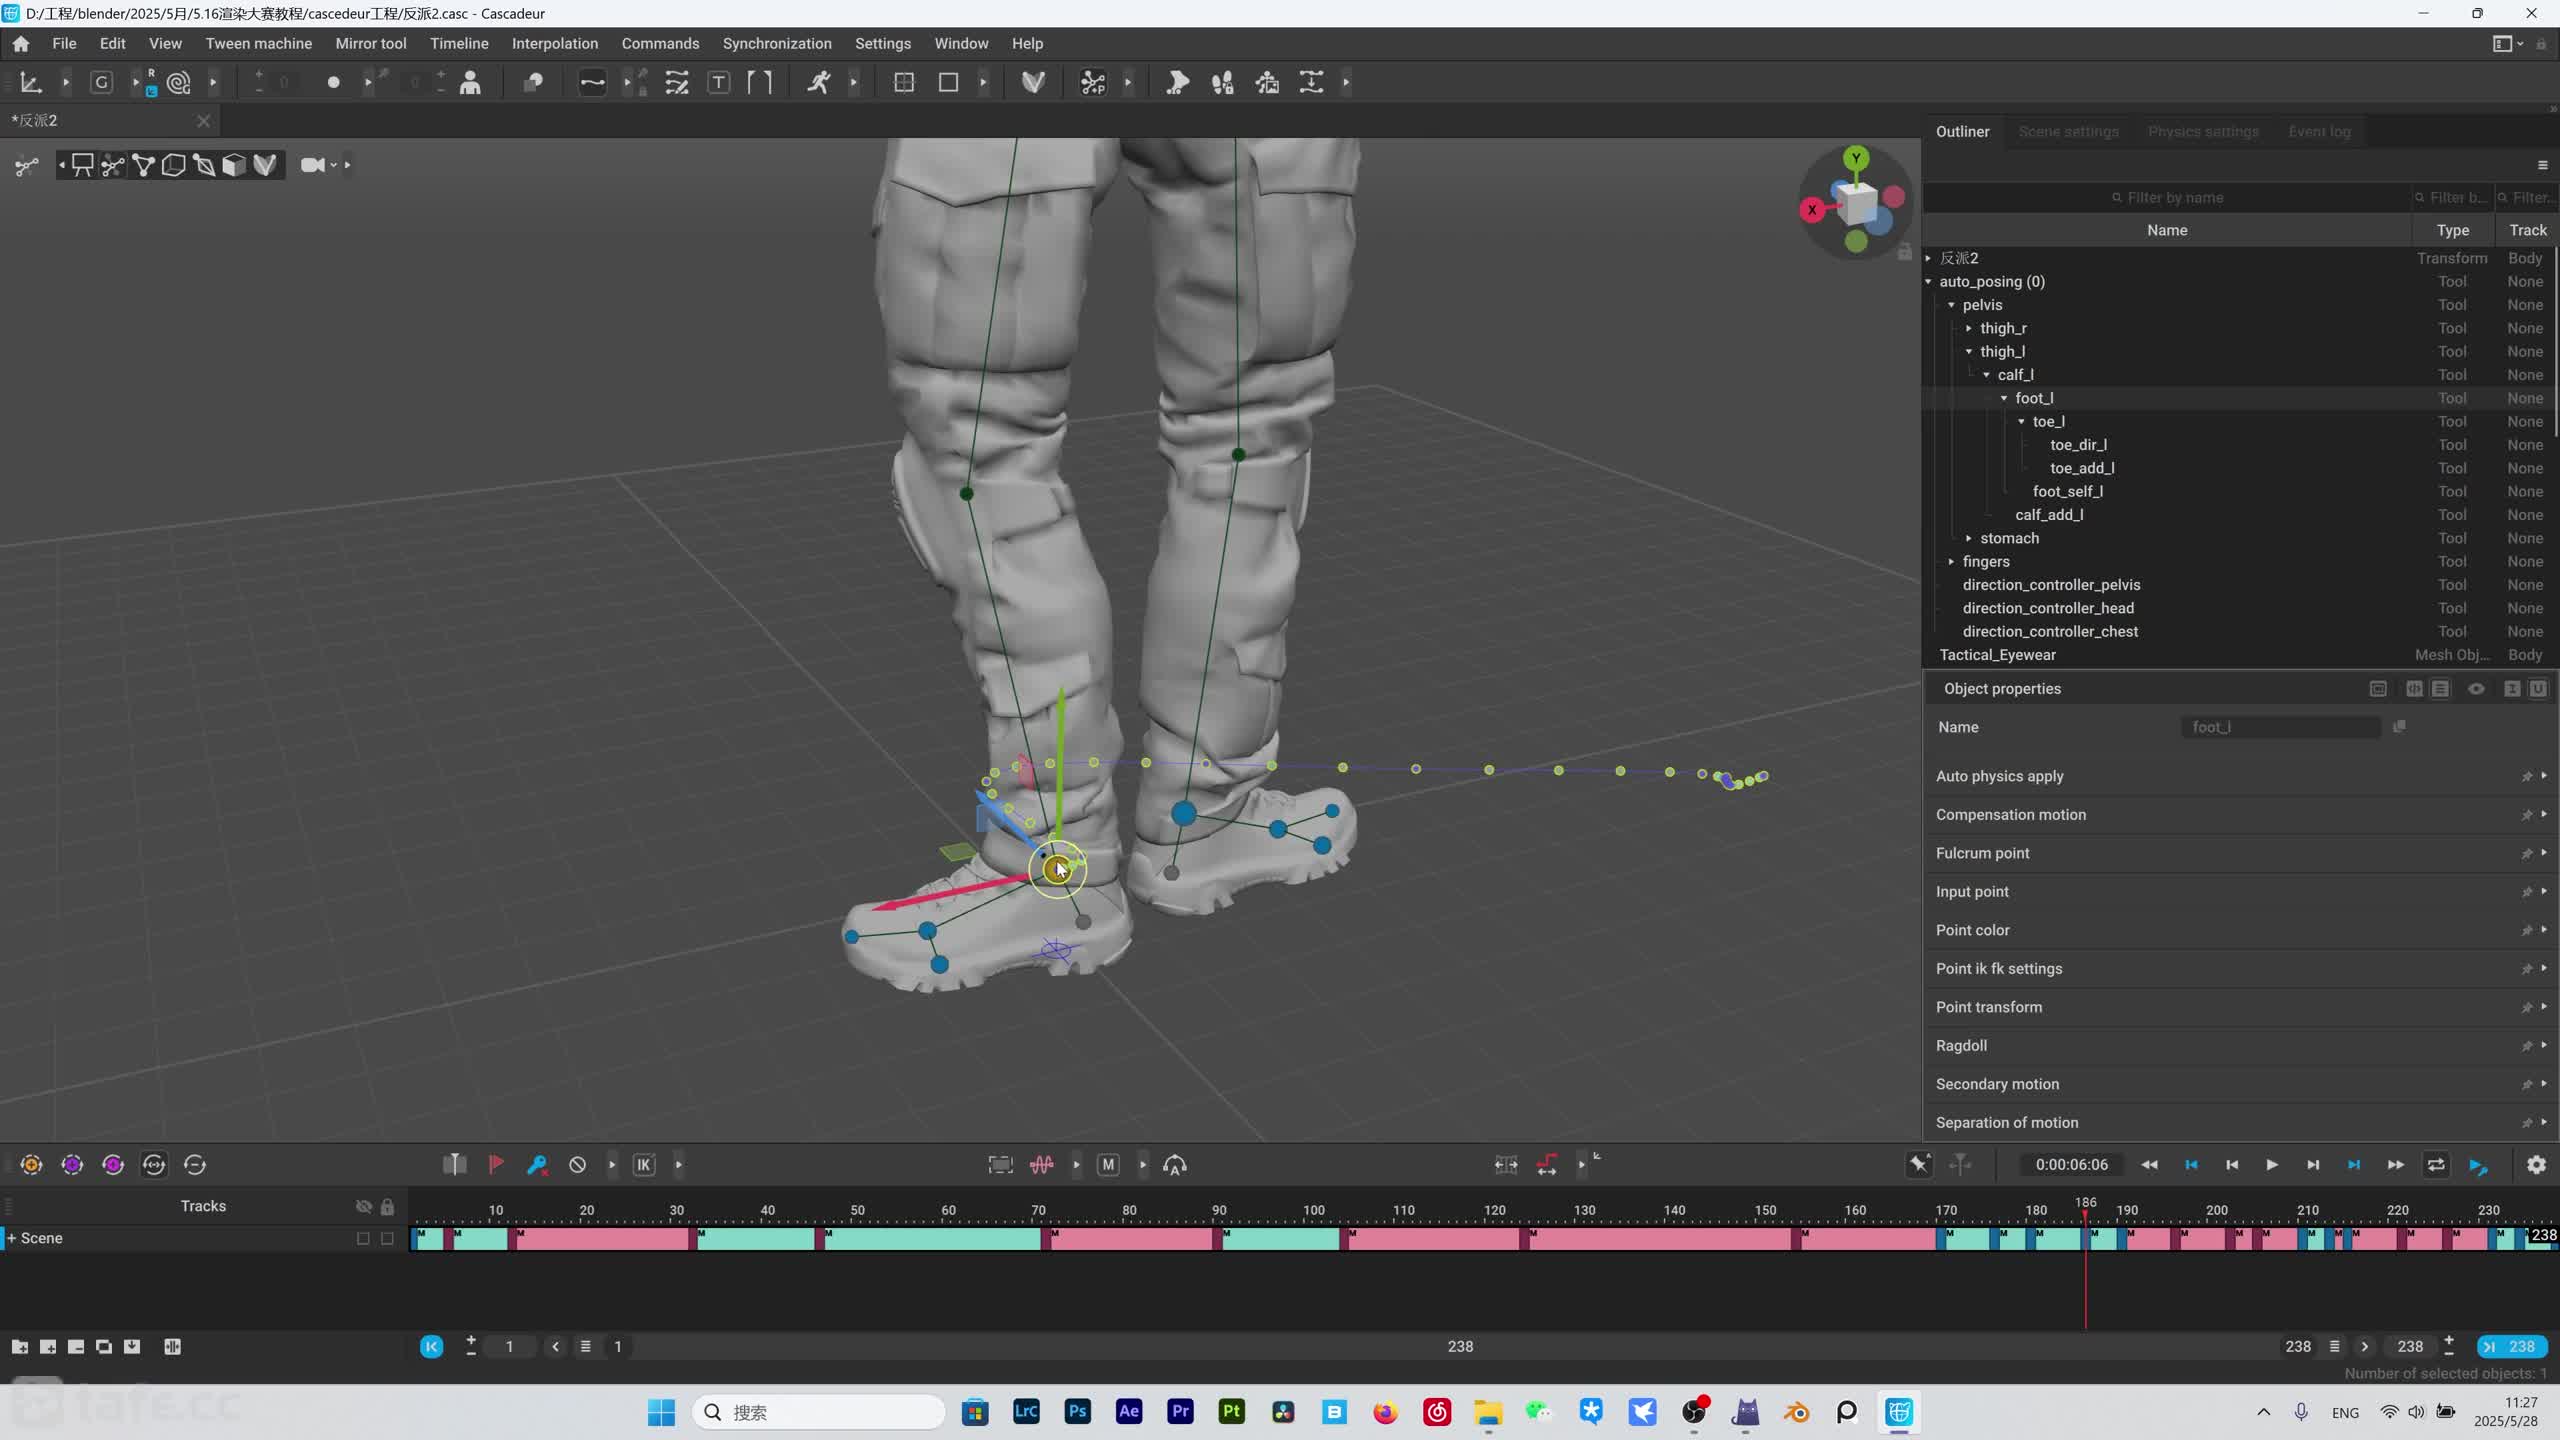2560x1440 pixels.
Task: Click the global axis manipulator icon
Action: (31, 83)
